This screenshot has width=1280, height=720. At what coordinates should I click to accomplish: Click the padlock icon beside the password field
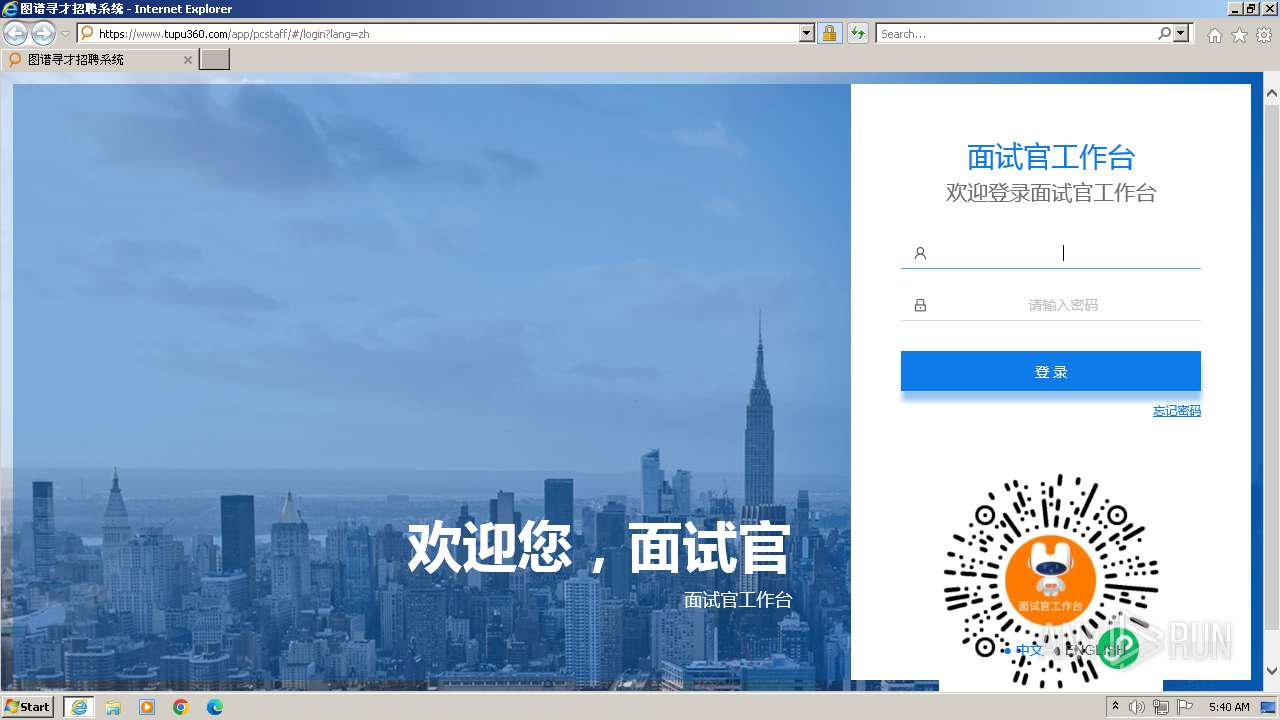(920, 305)
